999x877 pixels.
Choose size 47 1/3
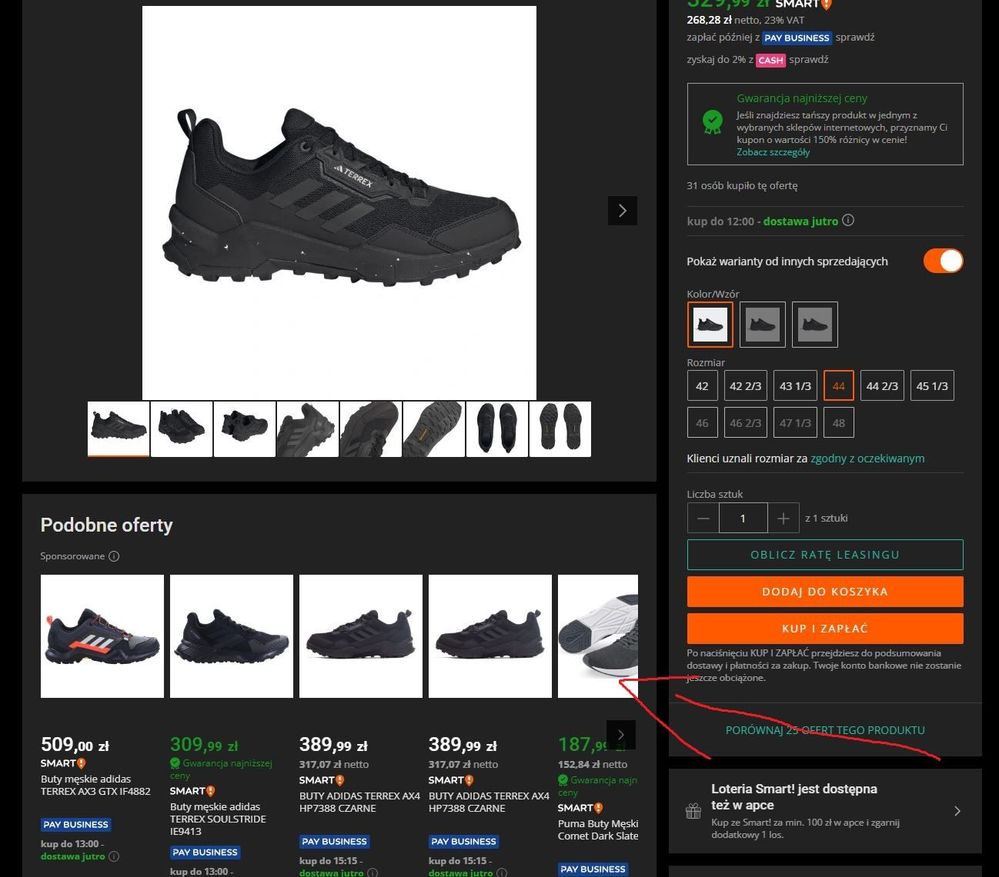[795, 423]
